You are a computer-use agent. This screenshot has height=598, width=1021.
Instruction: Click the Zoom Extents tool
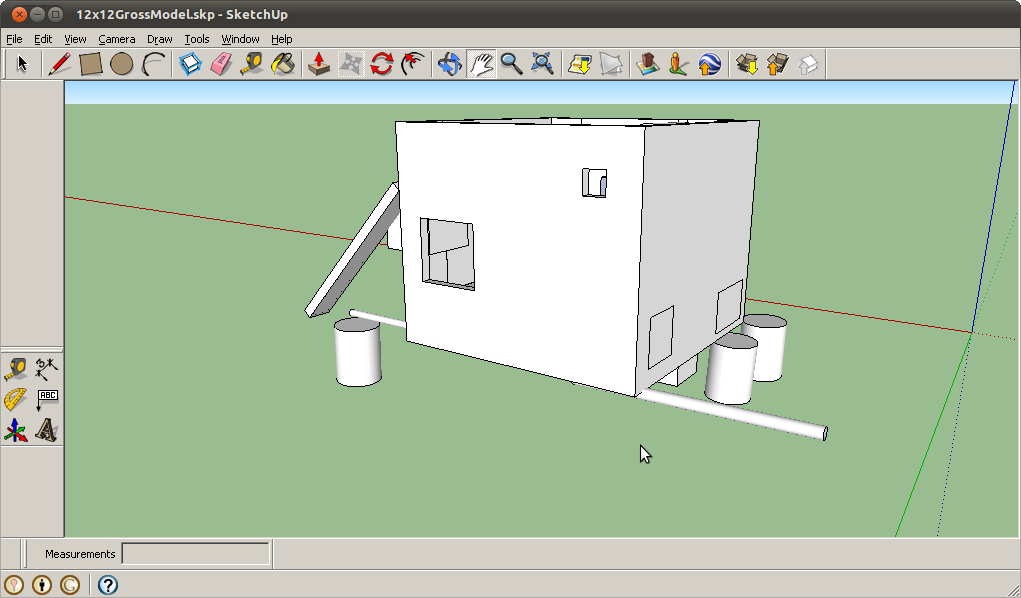542,65
